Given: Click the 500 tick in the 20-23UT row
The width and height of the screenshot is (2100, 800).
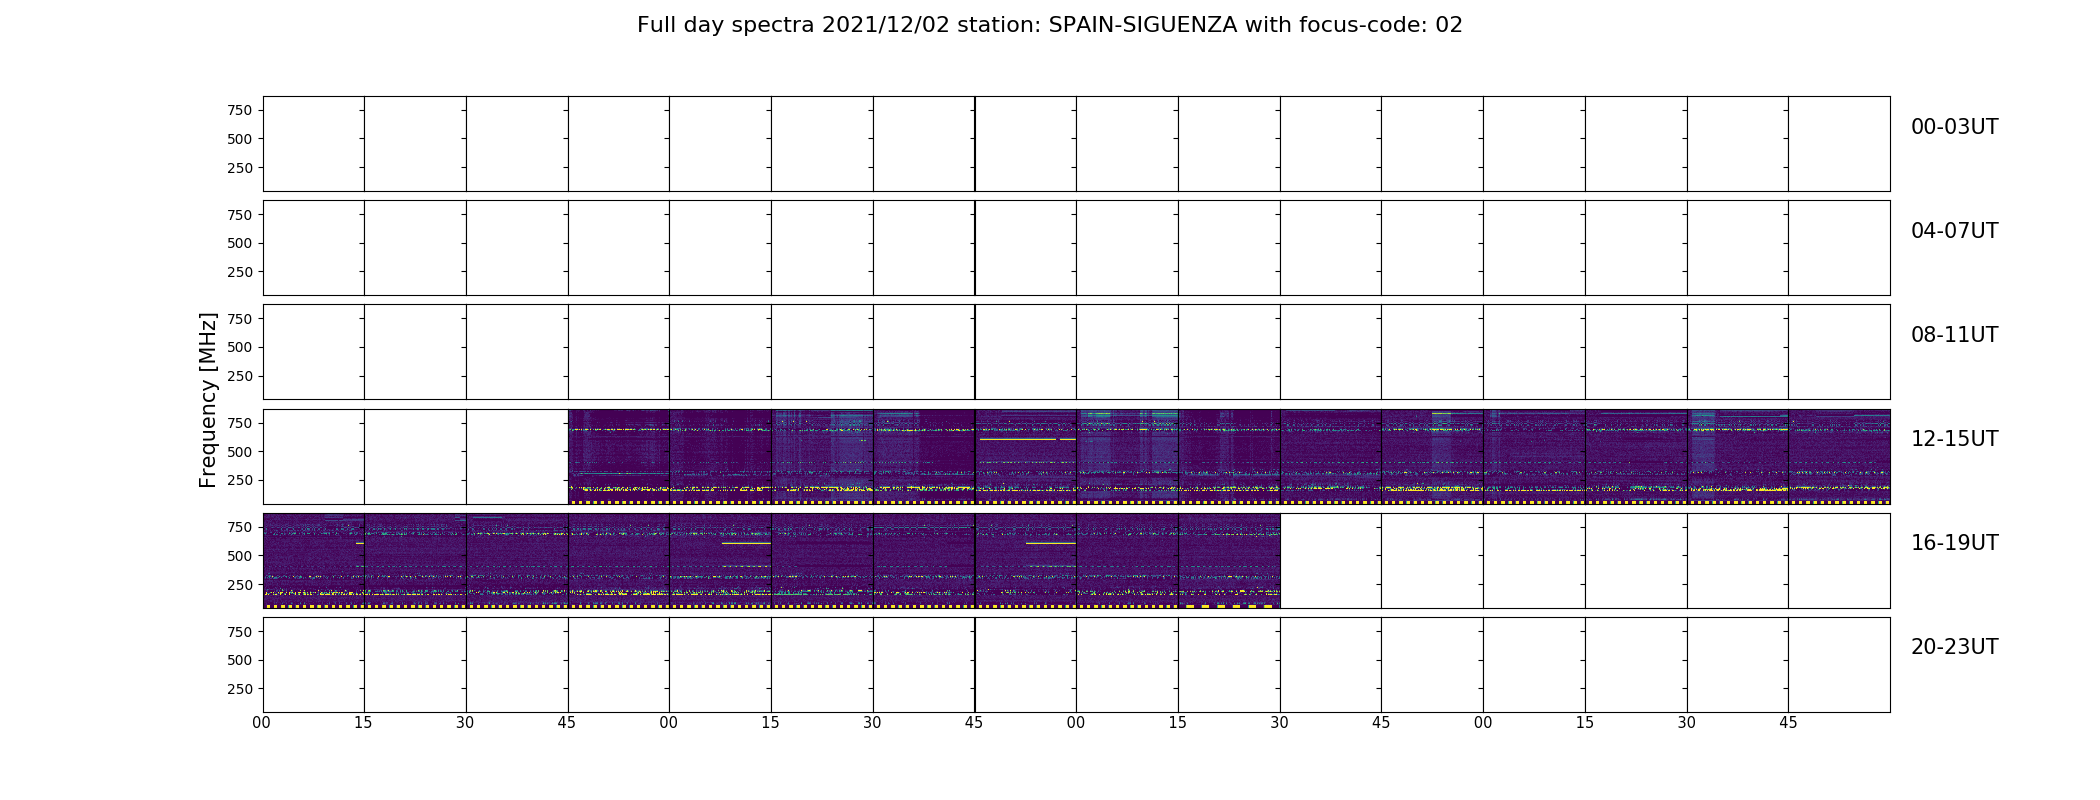Looking at the screenshot, I should [240, 660].
